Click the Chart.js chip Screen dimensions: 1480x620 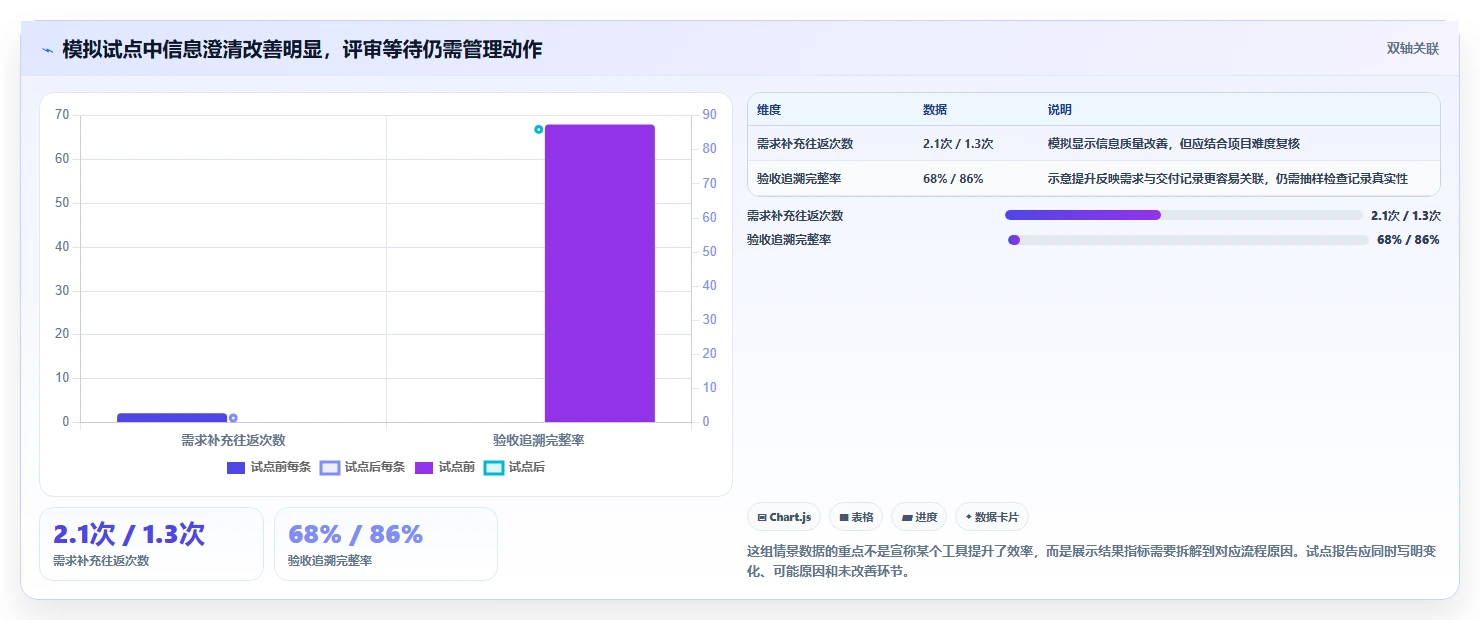pos(784,517)
